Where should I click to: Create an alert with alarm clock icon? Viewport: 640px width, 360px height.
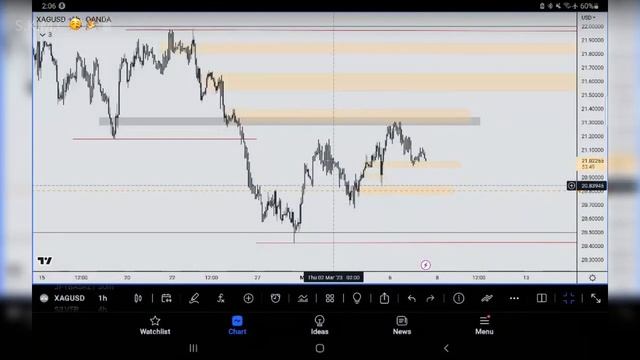point(276,298)
